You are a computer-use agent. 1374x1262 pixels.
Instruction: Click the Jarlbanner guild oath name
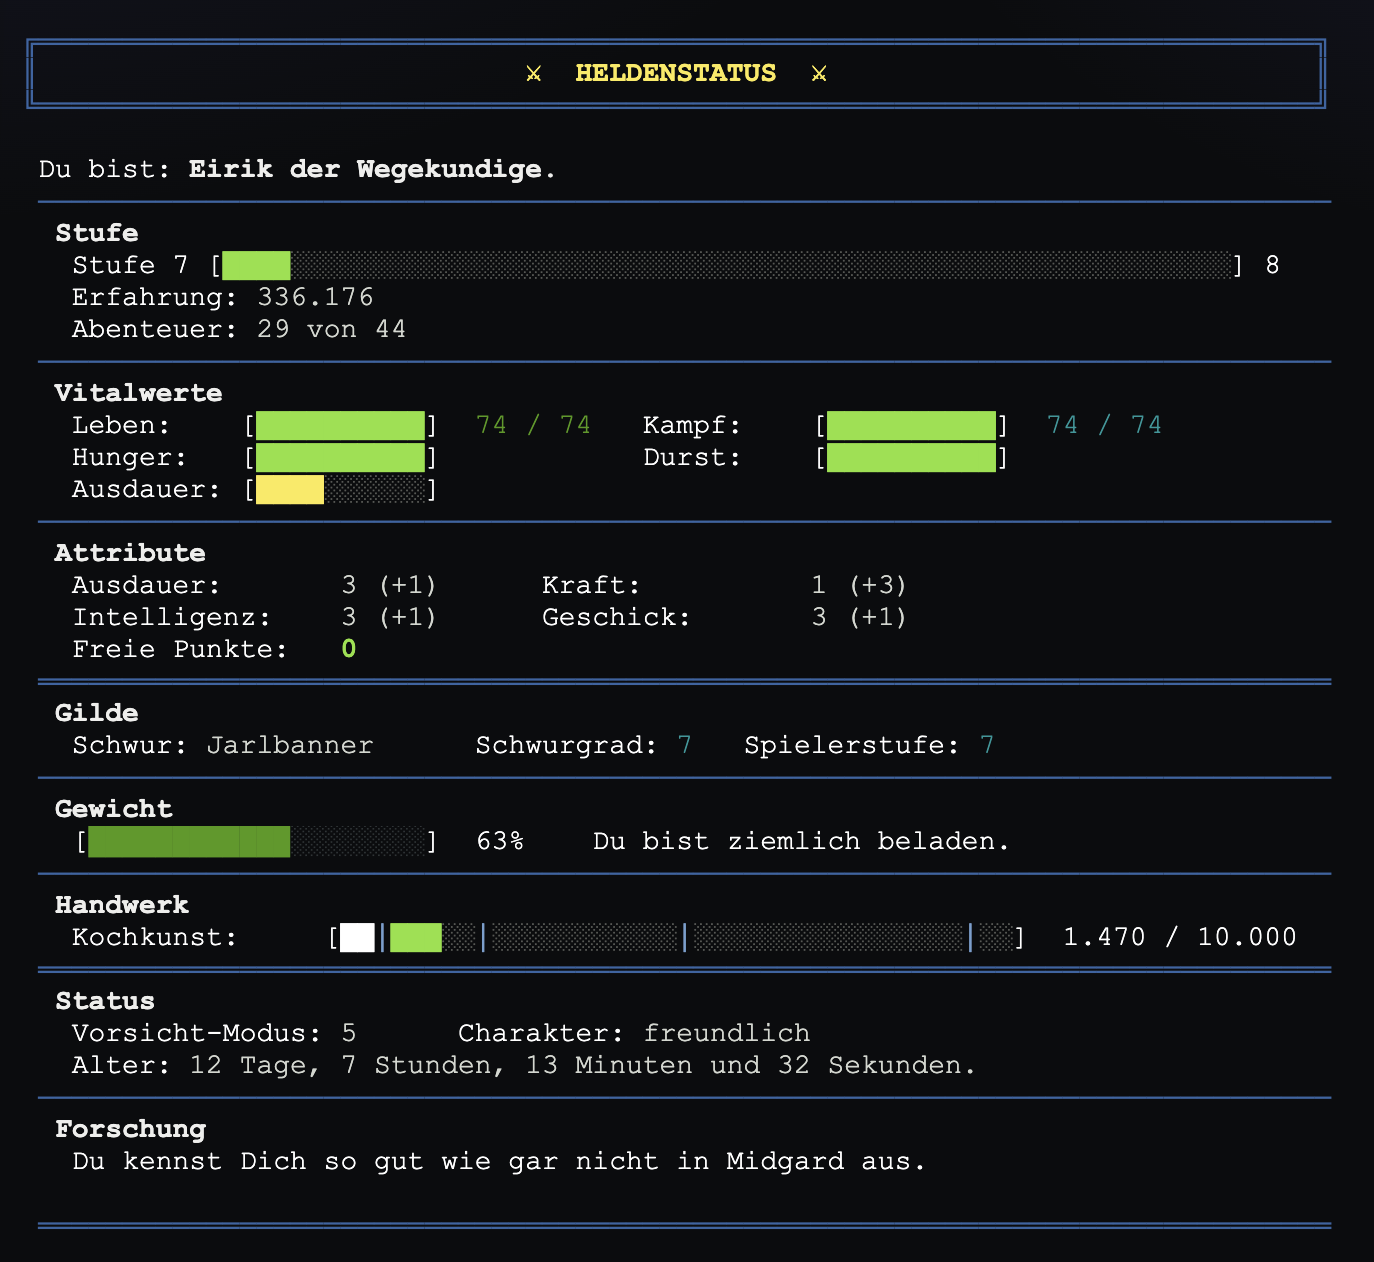pyautogui.click(x=290, y=745)
